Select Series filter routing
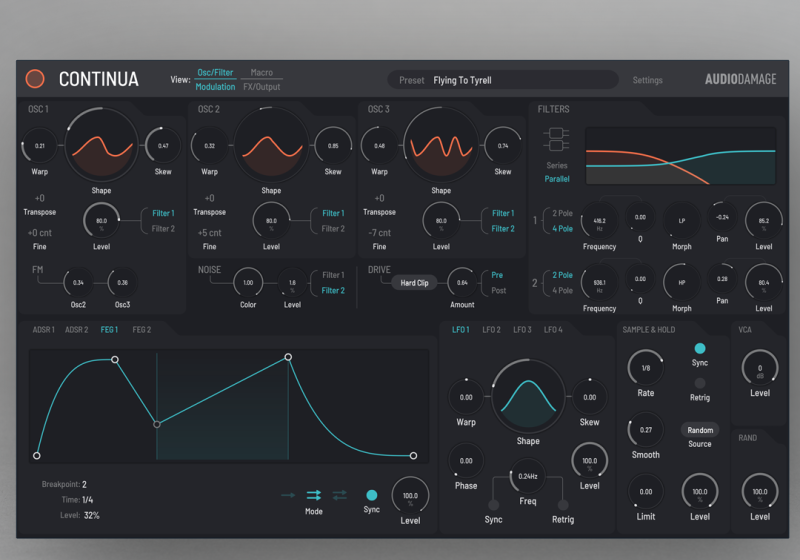The image size is (800, 560). click(557, 165)
